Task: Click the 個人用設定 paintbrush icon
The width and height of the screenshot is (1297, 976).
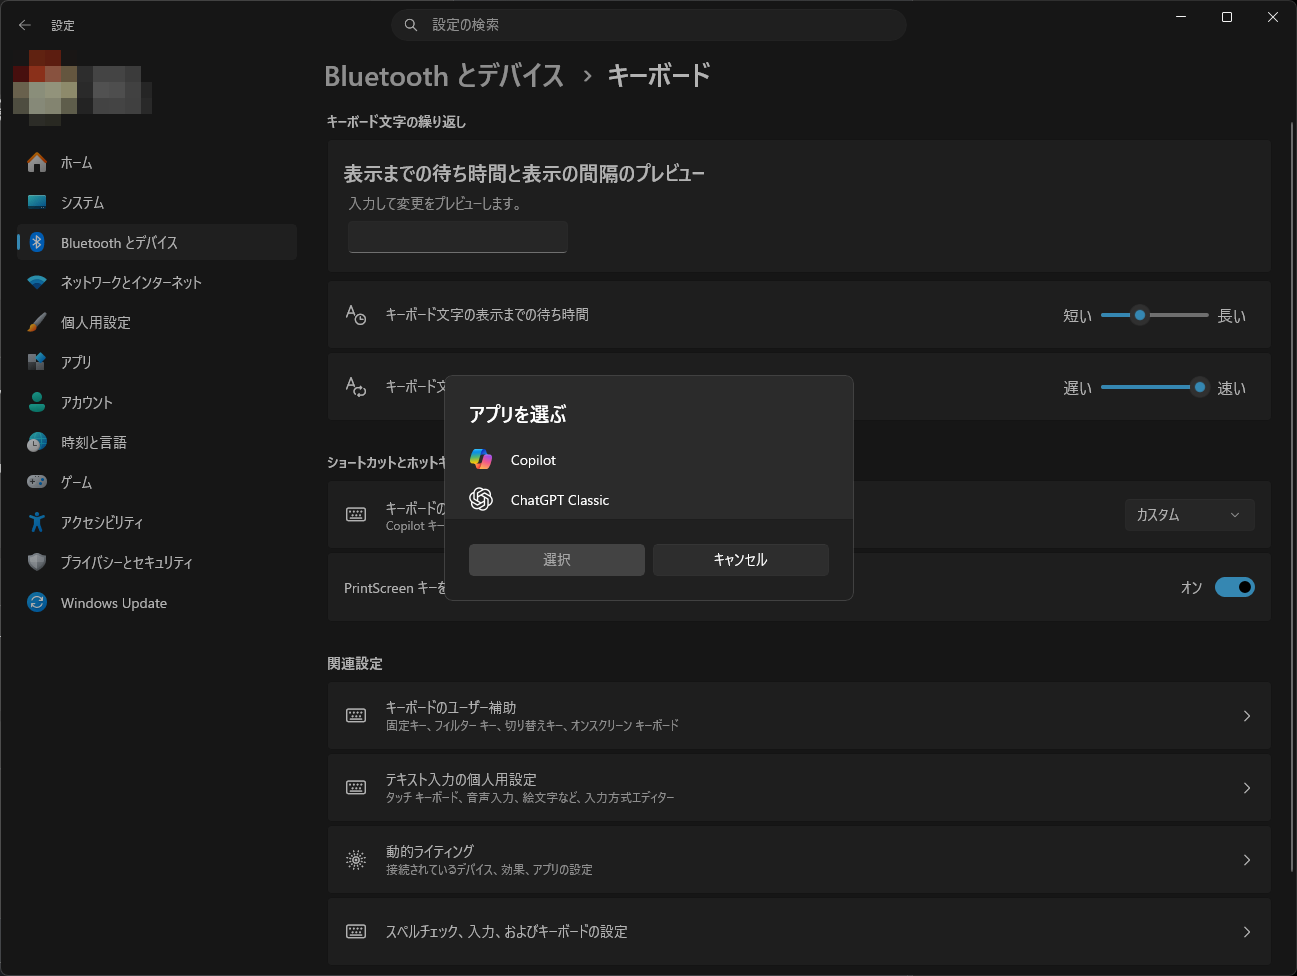Action: [x=37, y=322]
